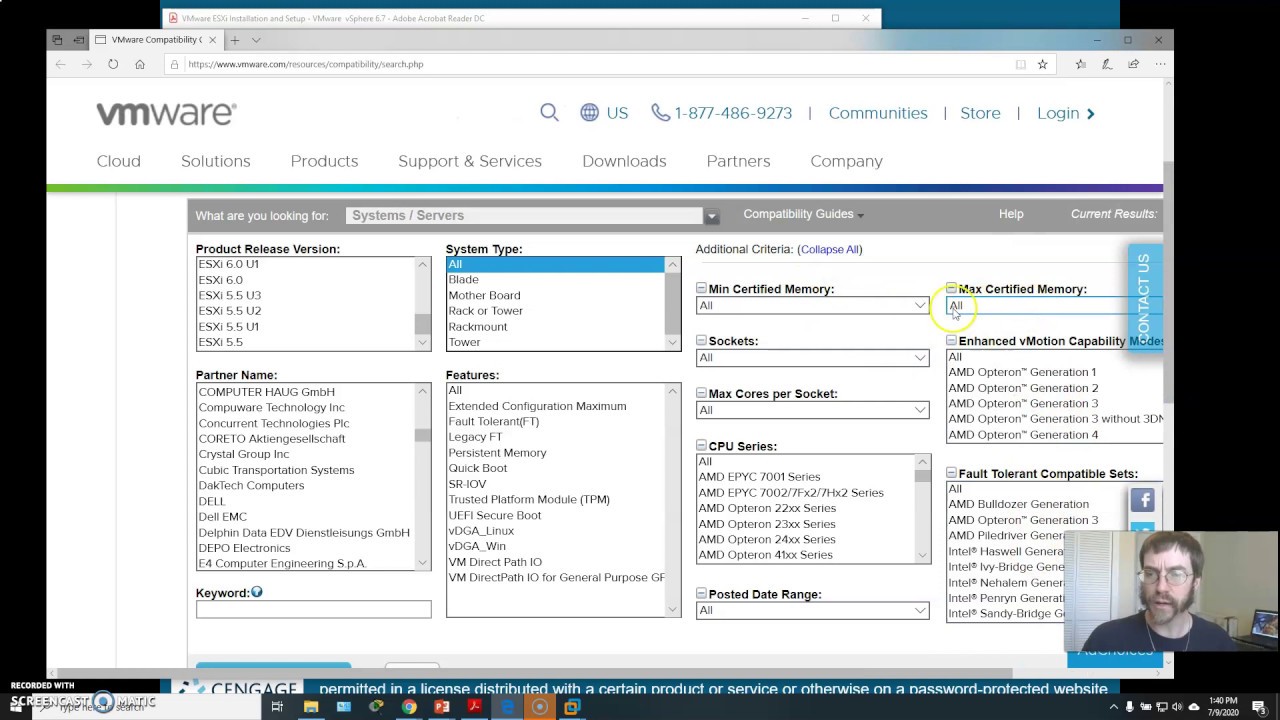1280x720 pixels.
Task: Open browser settings ellipsis menu
Action: click(1160, 64)
